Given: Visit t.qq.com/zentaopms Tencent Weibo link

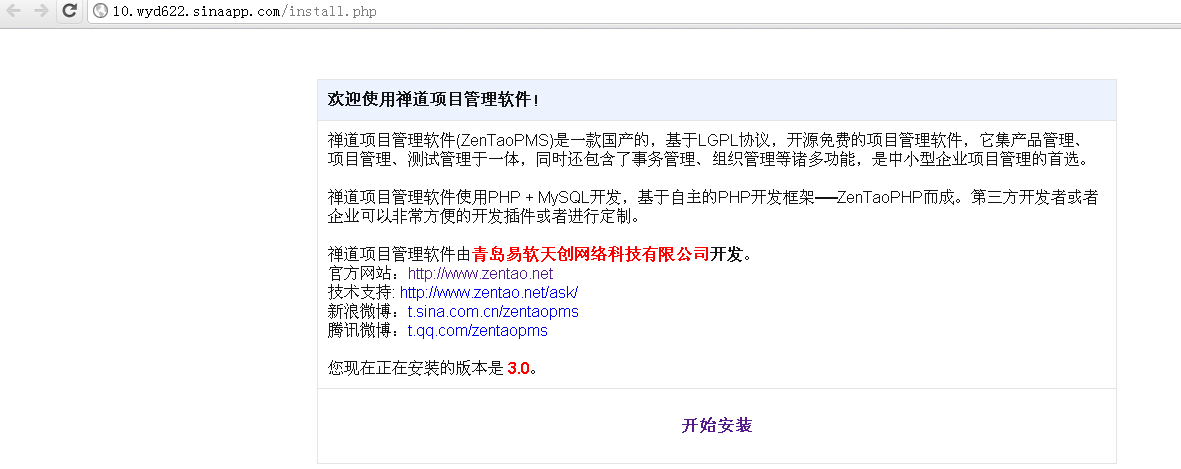Looking at the screenshot, I should 478,330.
